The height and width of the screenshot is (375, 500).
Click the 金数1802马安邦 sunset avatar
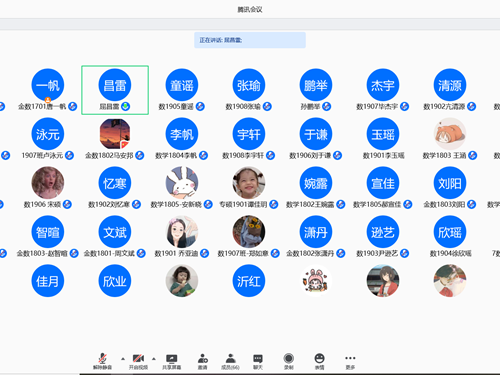click(115, 134)
